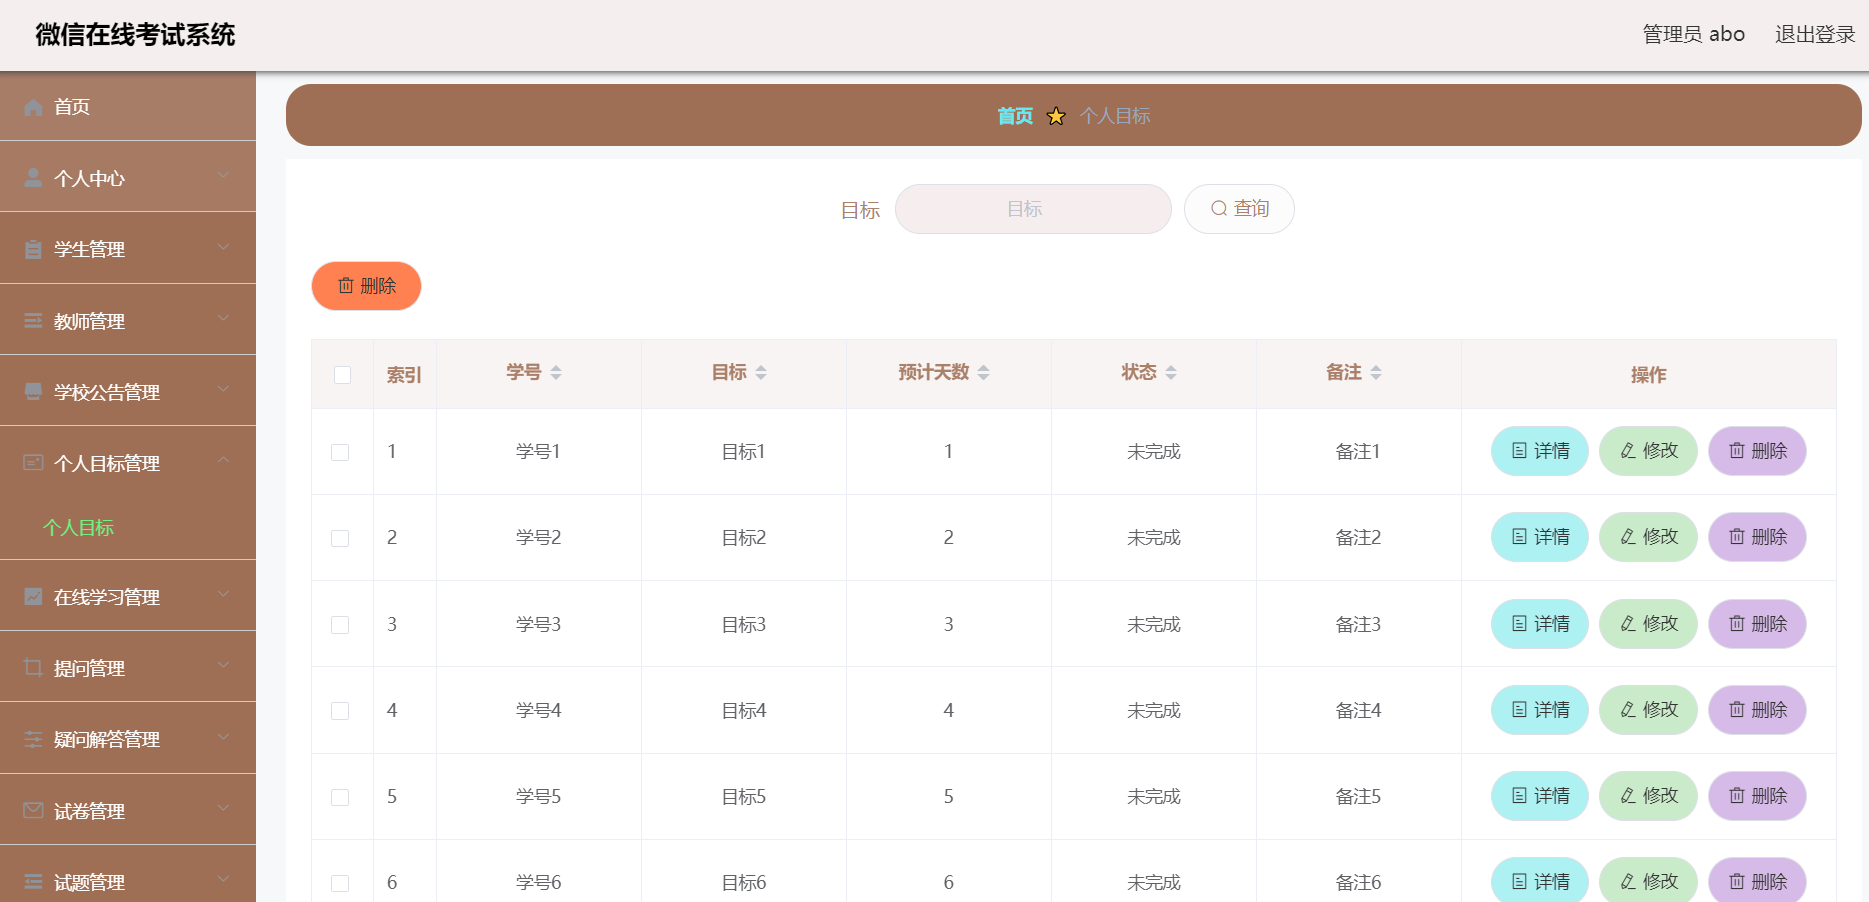Expand the 试卷管理 menu chevron
Screen dimensions: 1869x902
click(224, 808)
